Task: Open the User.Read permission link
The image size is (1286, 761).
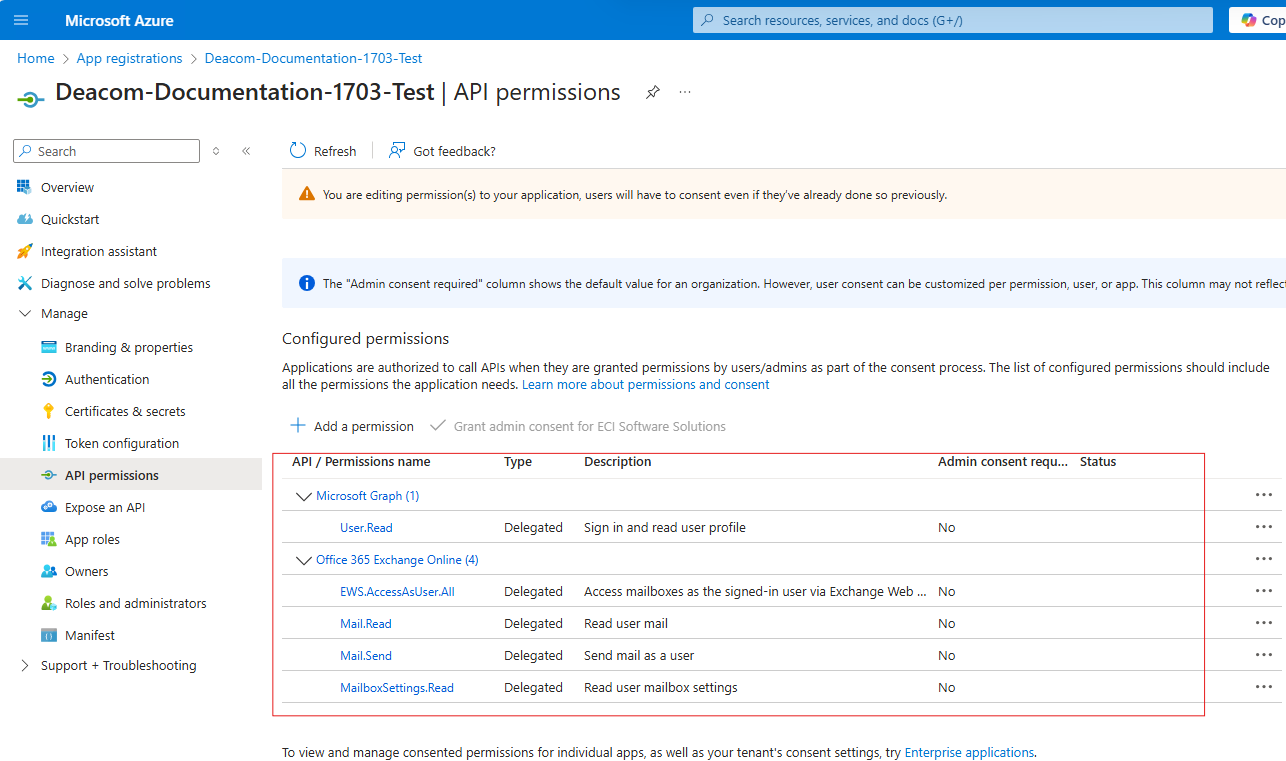Action: (x=366, y=527)
